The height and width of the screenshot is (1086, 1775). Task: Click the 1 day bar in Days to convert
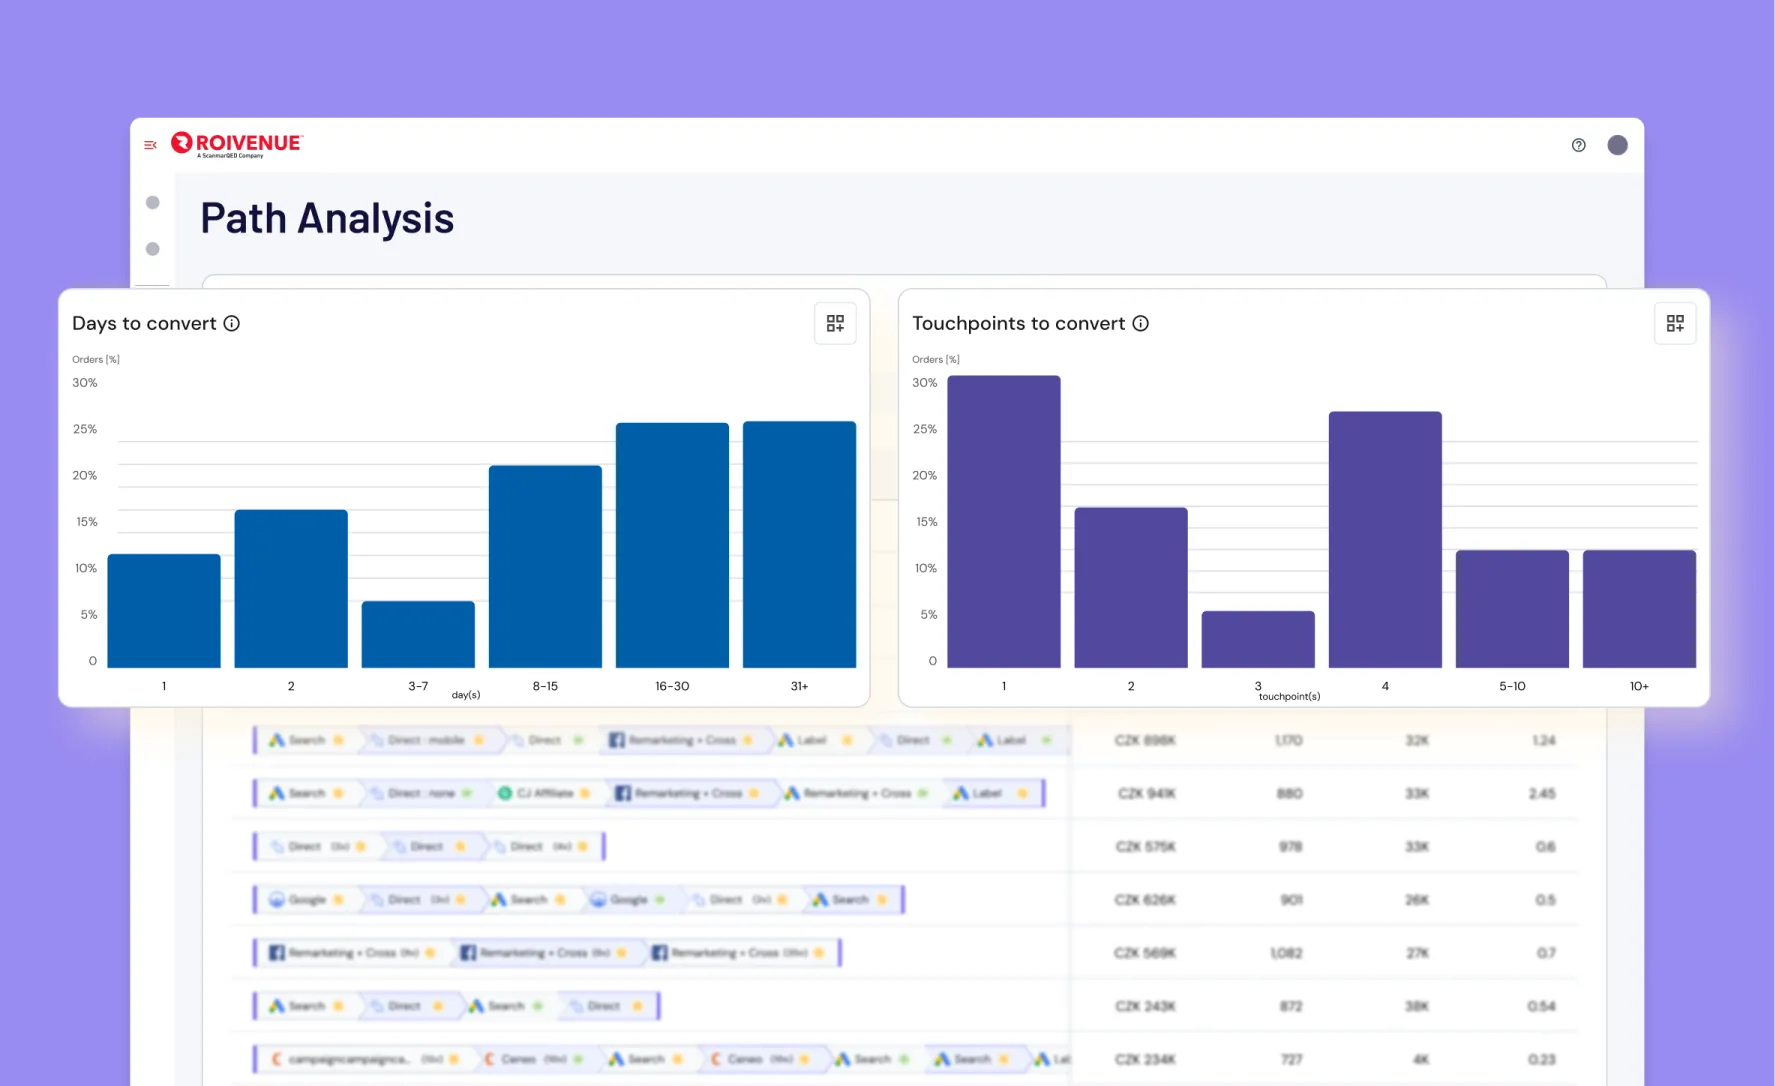(164, 610)
